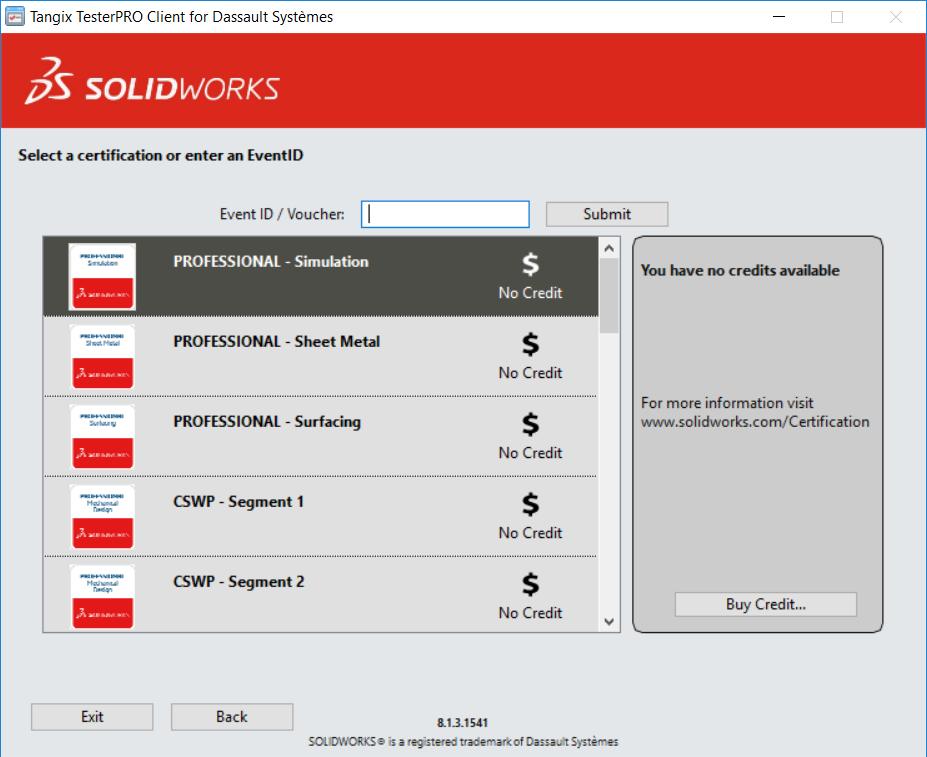Select CSWP - Segment 2 exam
This screenshot has height=757, width=927.
point(320,594)
